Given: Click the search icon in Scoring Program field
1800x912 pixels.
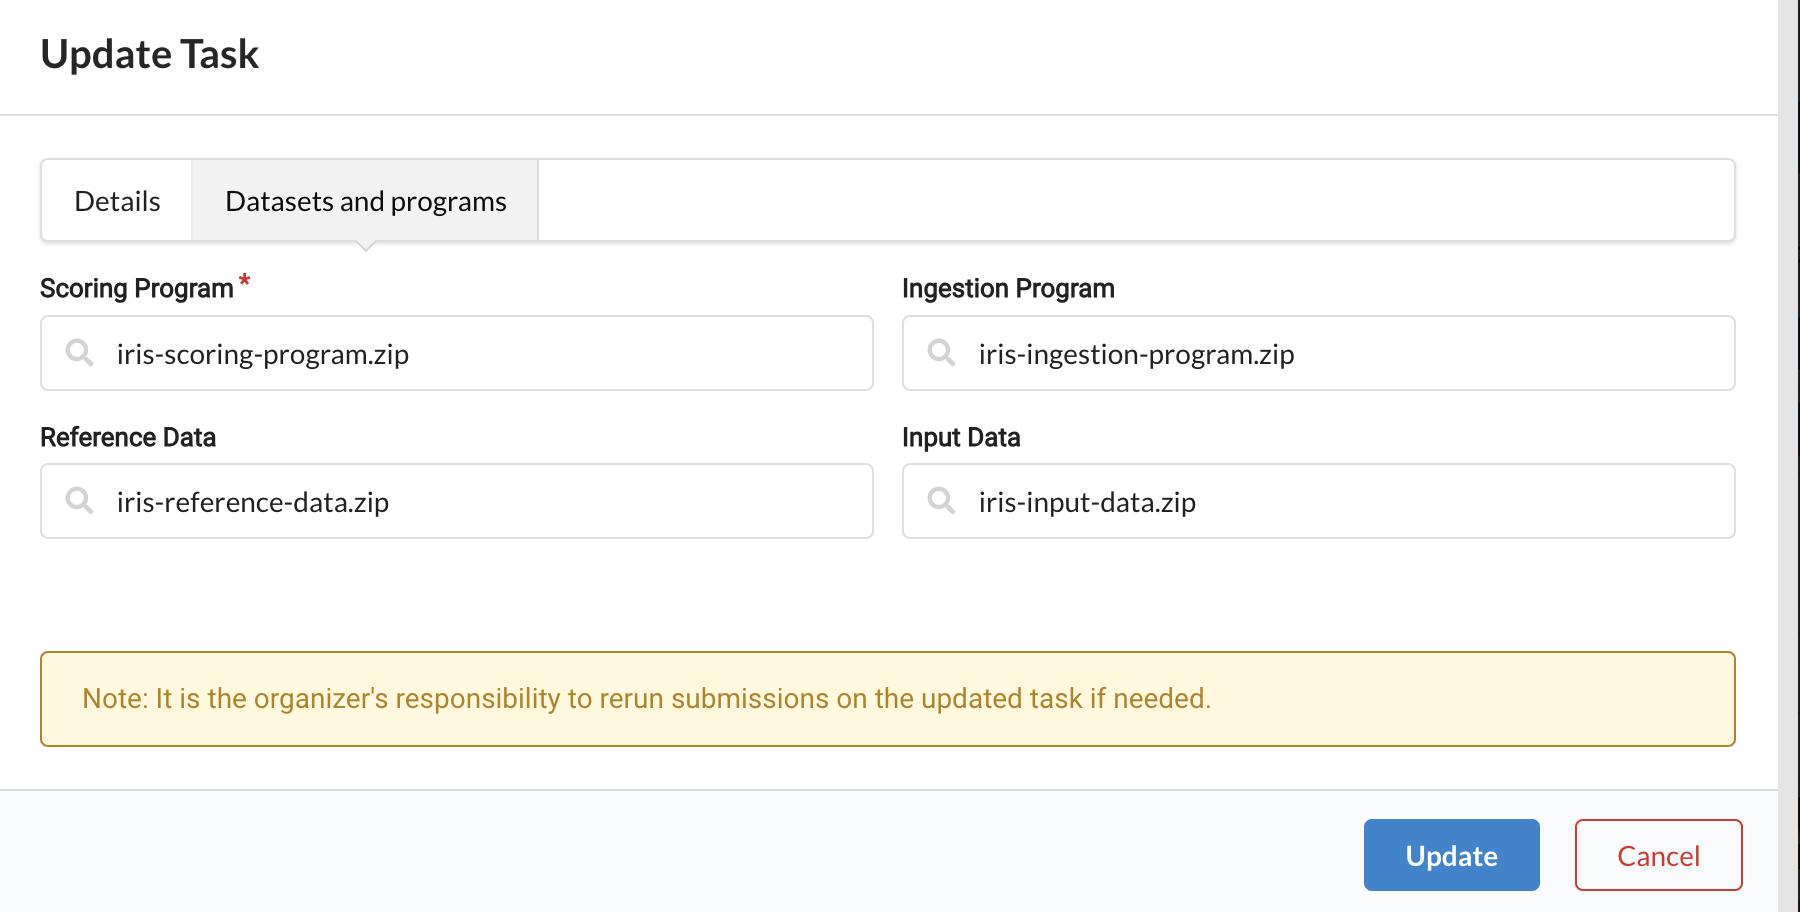Looking at the screenshot, I should (79, 353).
